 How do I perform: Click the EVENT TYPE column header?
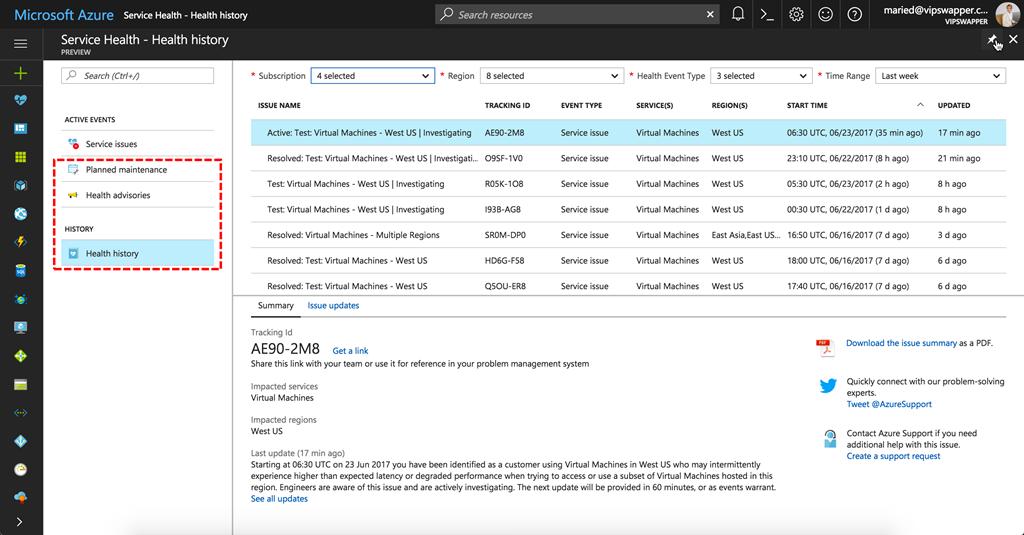581,105
